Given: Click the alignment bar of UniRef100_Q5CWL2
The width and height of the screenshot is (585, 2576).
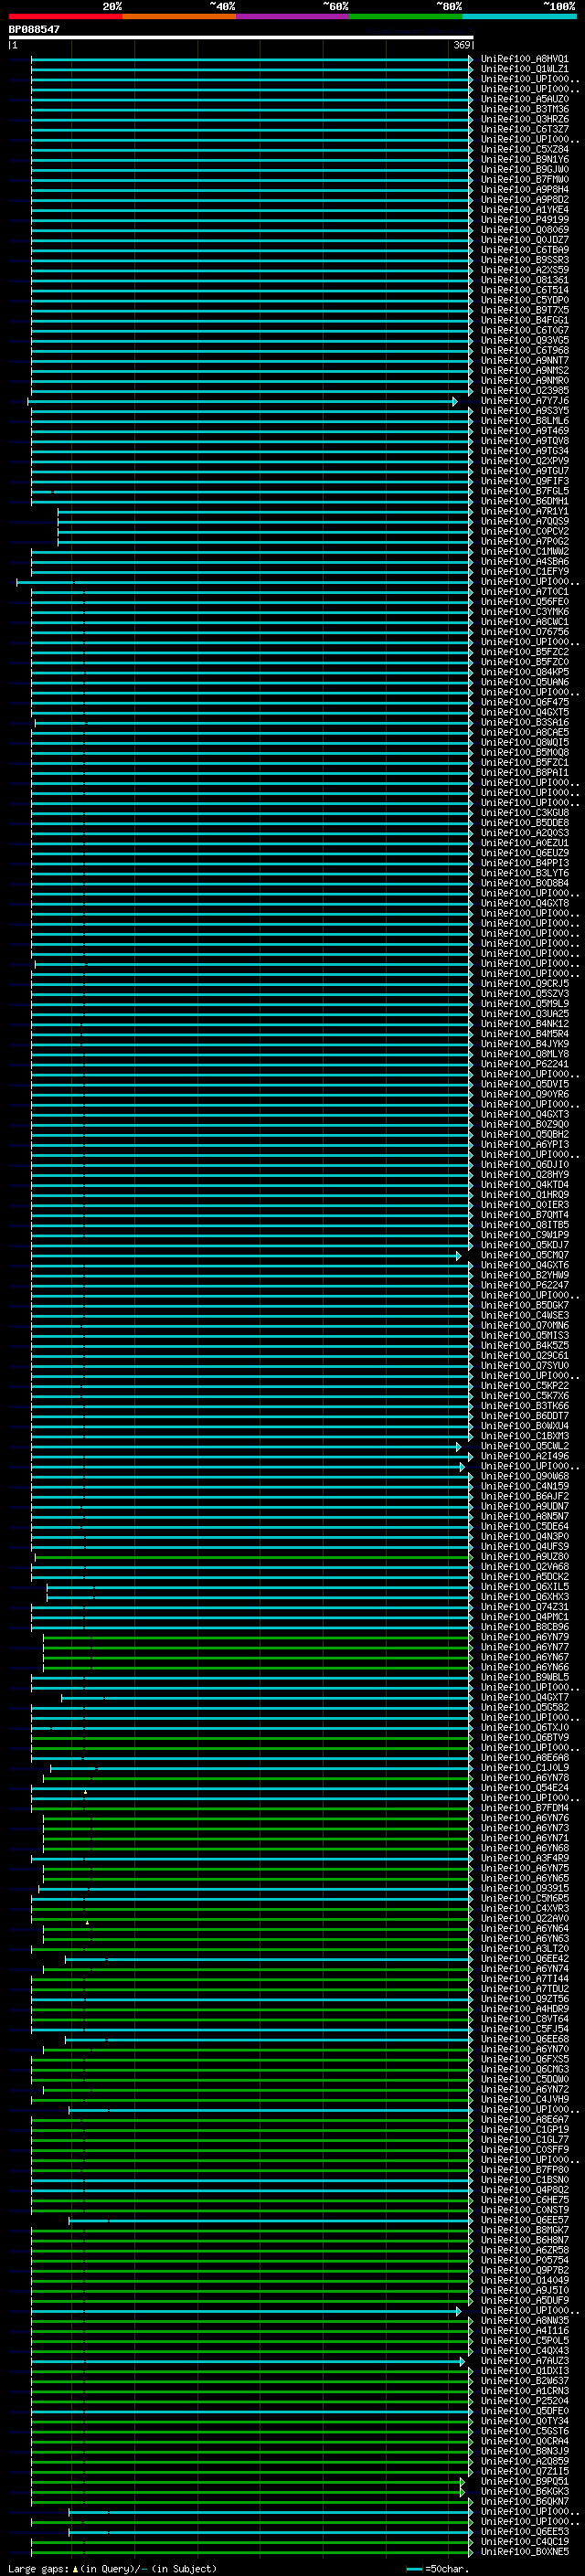Looking at the screenshot, I should 244,1447.
